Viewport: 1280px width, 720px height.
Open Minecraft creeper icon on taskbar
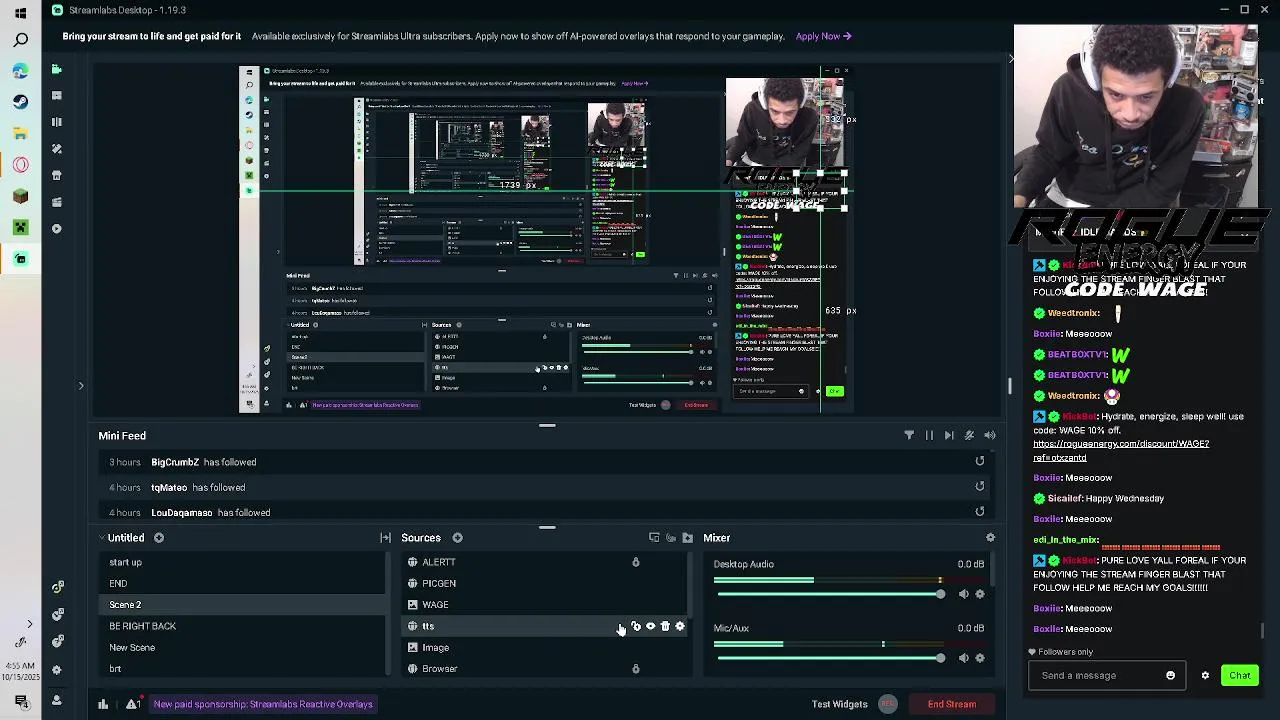20,228
